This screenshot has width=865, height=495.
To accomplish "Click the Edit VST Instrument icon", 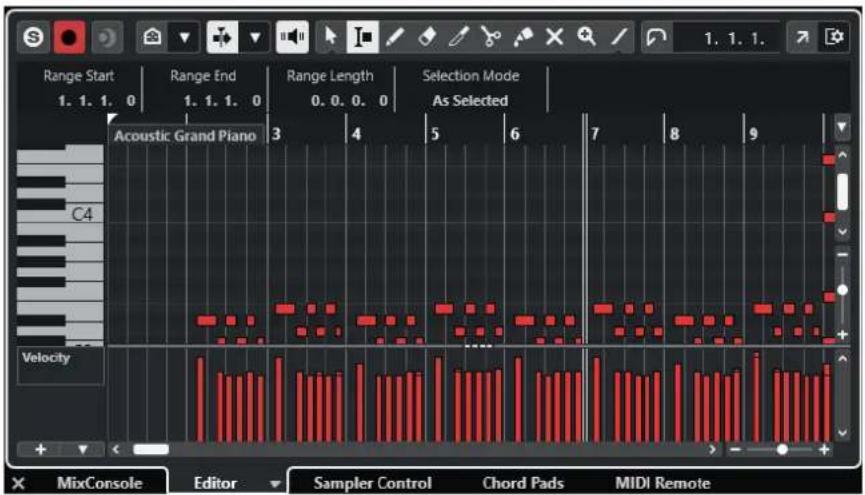I will click(152, 38).
